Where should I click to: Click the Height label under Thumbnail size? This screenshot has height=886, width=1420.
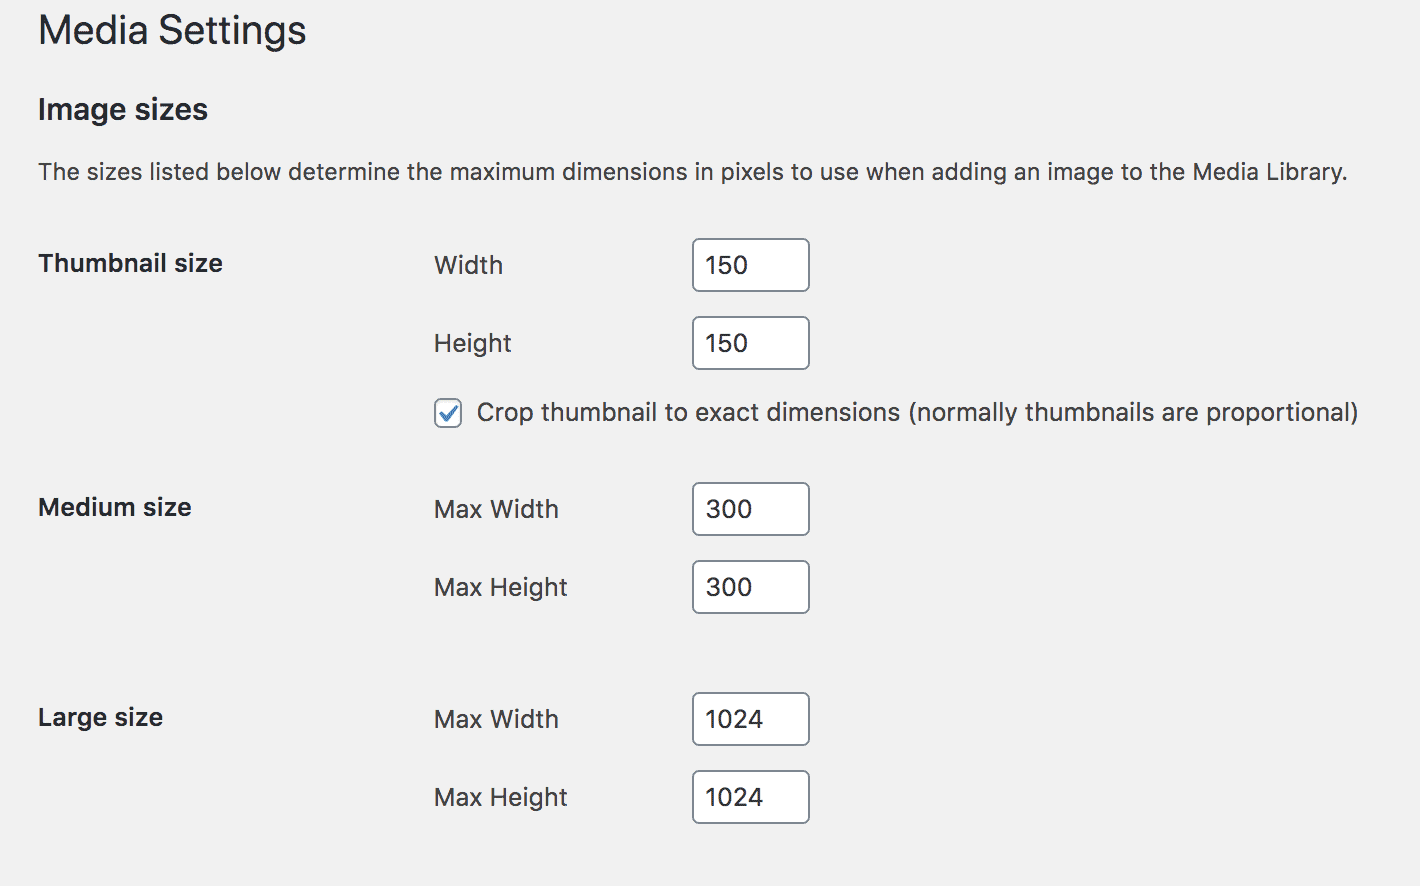[472, 343]
